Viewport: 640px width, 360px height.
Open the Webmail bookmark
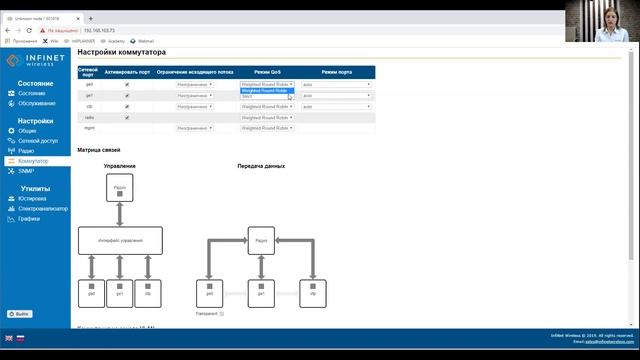point(142,41)
